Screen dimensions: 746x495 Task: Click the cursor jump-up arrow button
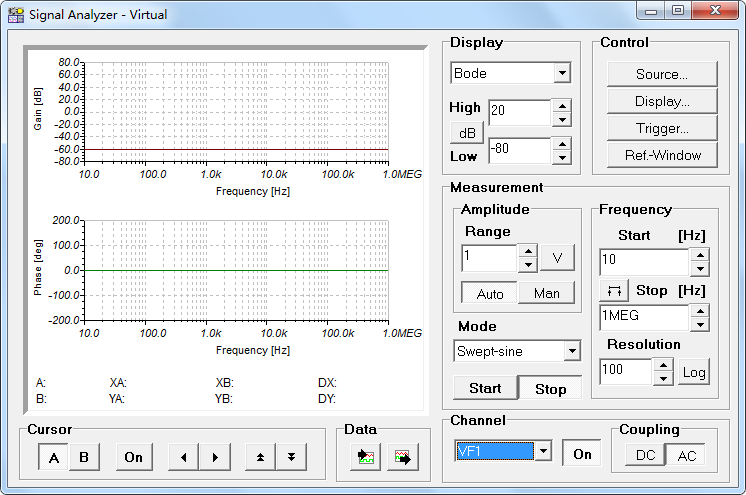click(x=260, y=457)
